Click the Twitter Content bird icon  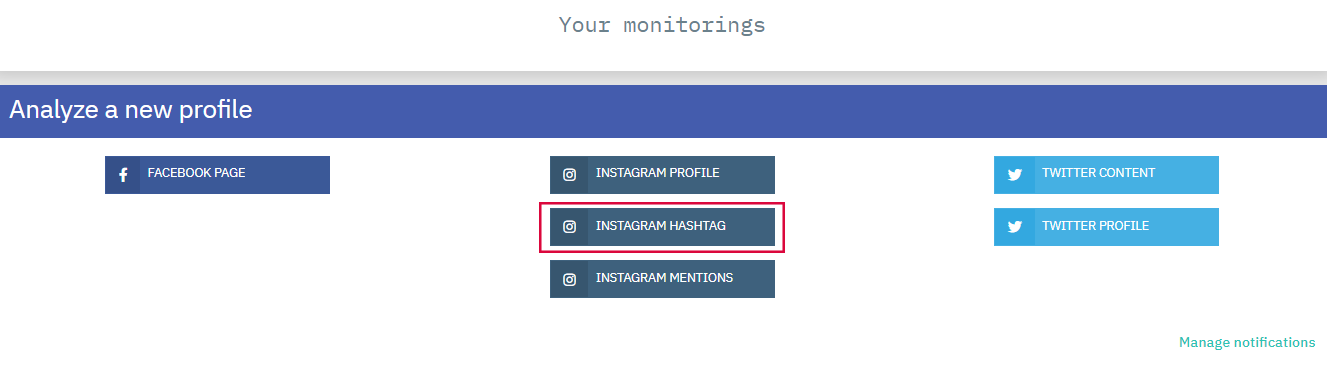click(1015, 175)
